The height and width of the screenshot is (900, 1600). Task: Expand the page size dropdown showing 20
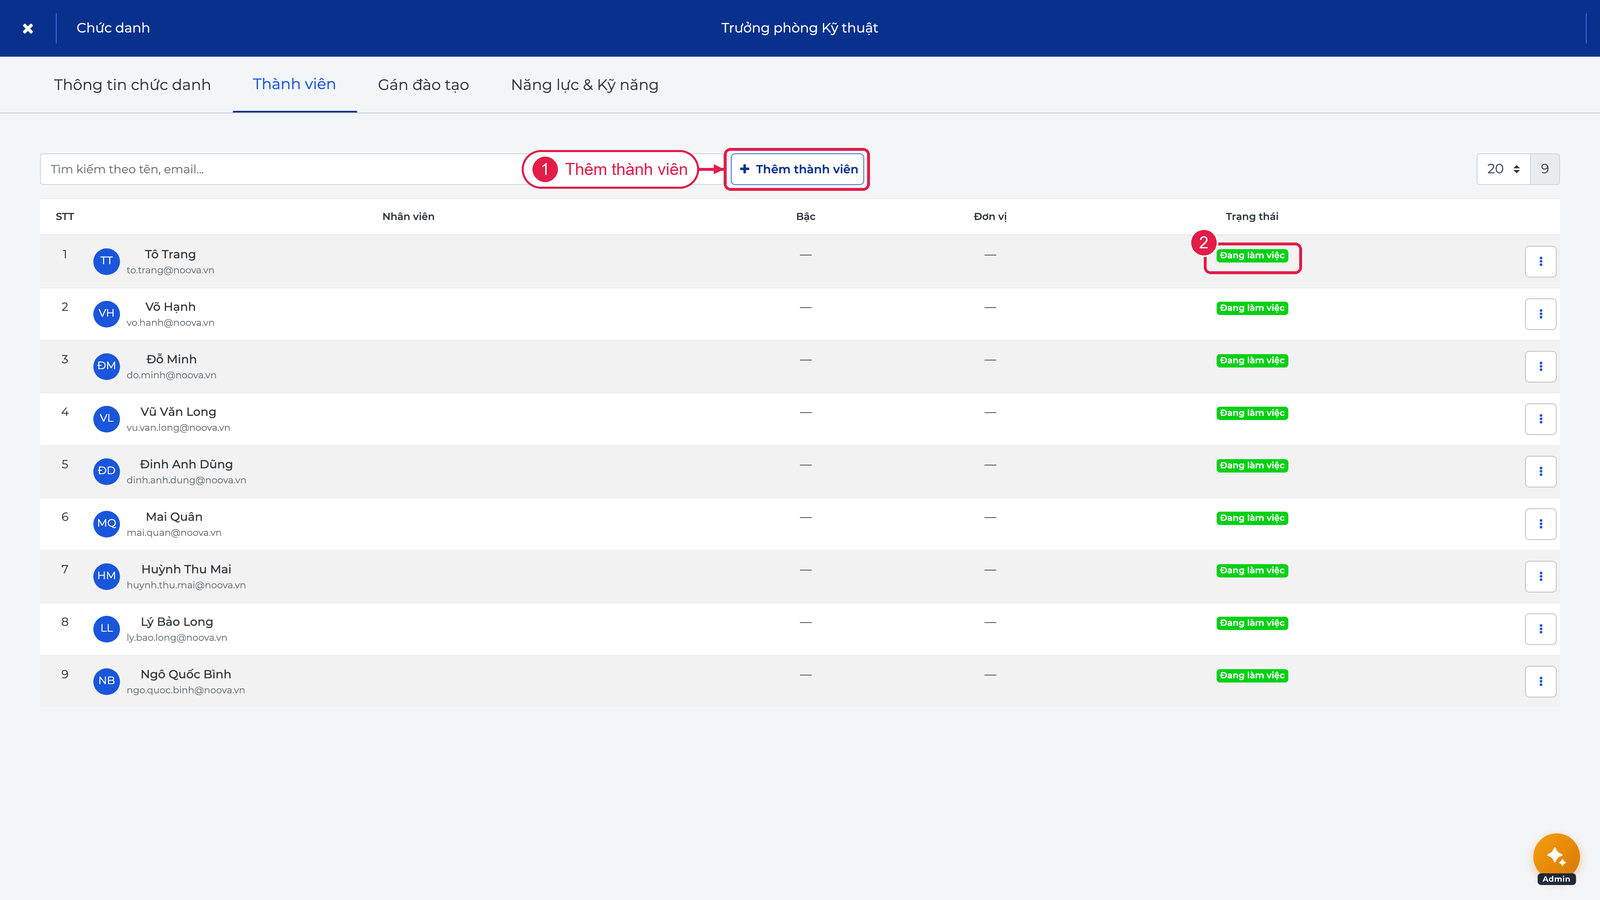(1503, 169)
